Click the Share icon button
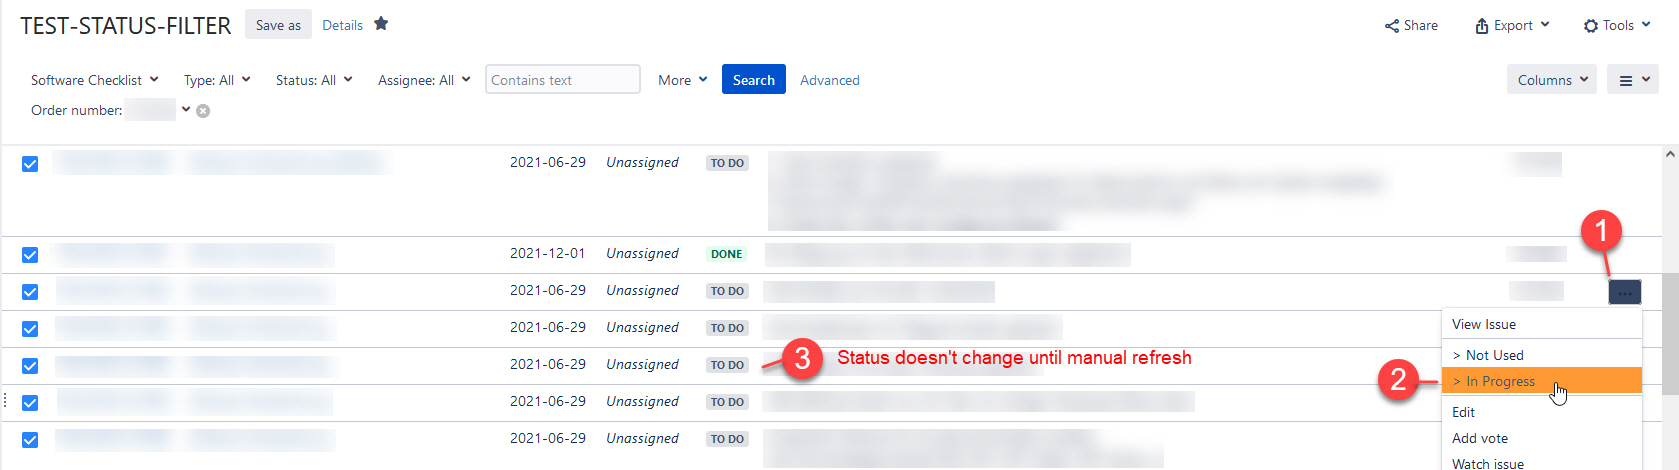The height and width of the screenshot is (470, 1679). [1411, 25]
